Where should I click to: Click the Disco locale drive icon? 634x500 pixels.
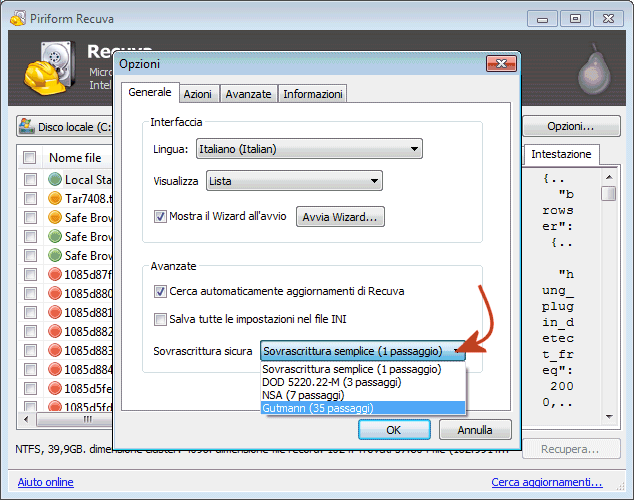click(27, 126)
